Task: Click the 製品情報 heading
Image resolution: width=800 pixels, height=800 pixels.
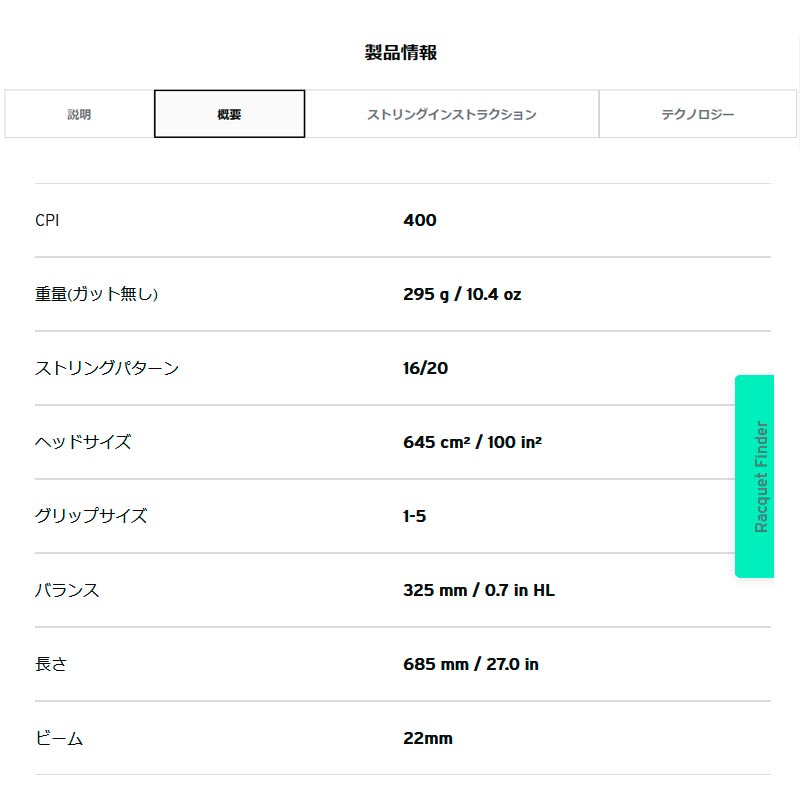Action: pyautogui.click(x=401, y=53)
